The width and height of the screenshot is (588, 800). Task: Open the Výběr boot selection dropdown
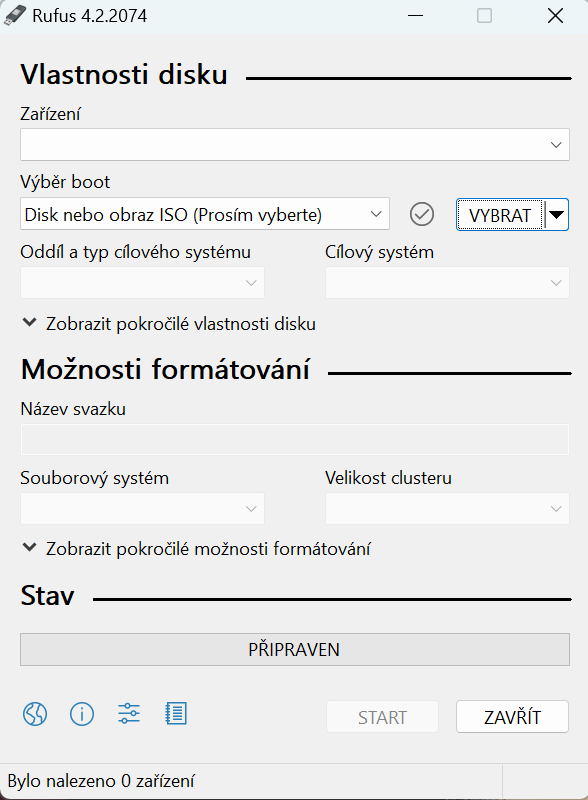pos(205,214)
